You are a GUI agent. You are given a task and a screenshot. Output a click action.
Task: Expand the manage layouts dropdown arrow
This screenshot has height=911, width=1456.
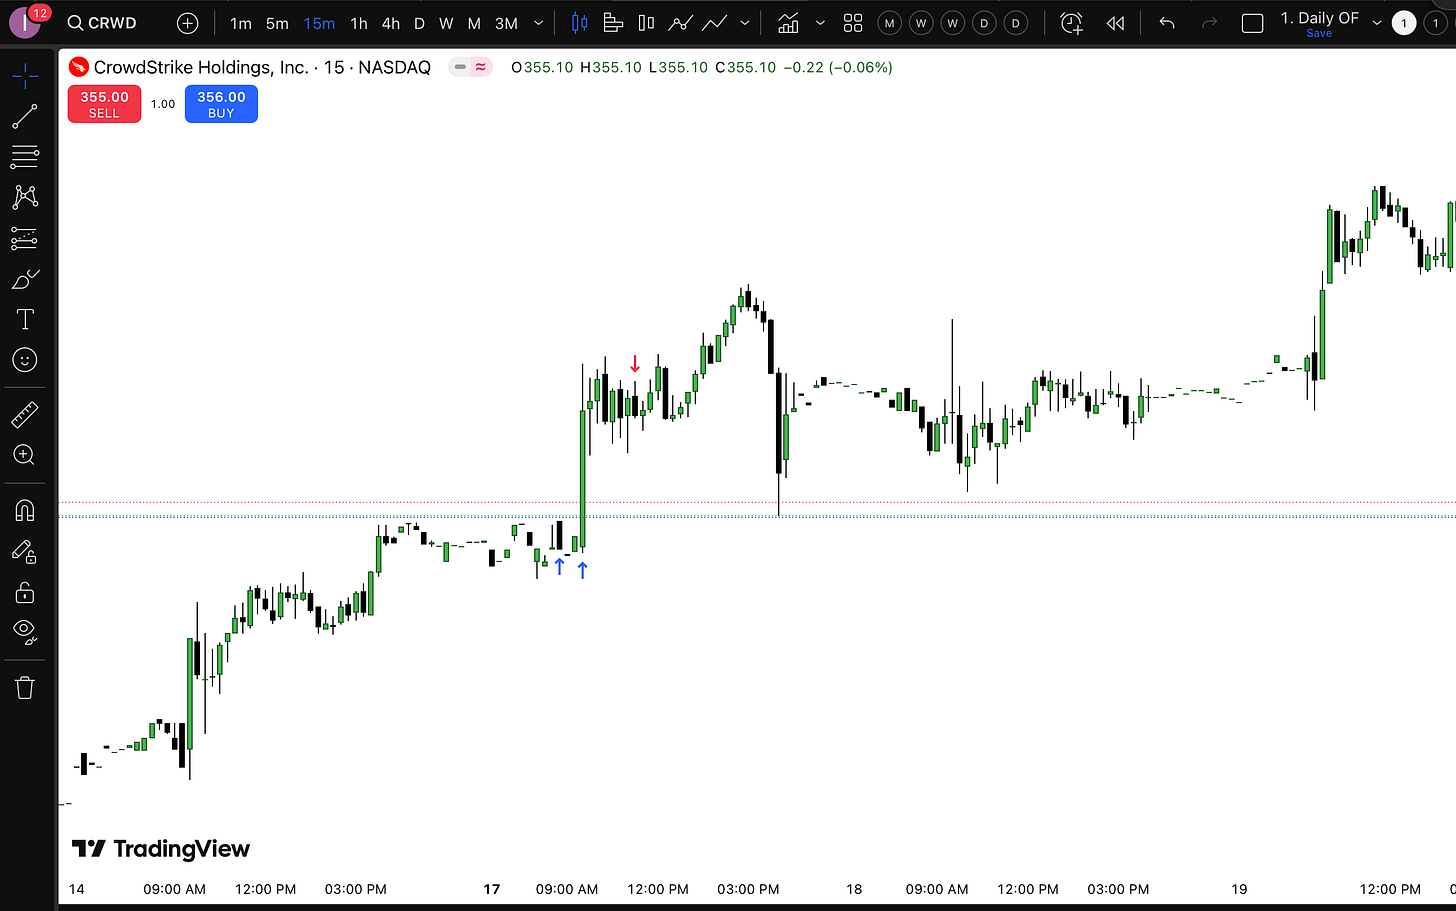coord(1376,23)
